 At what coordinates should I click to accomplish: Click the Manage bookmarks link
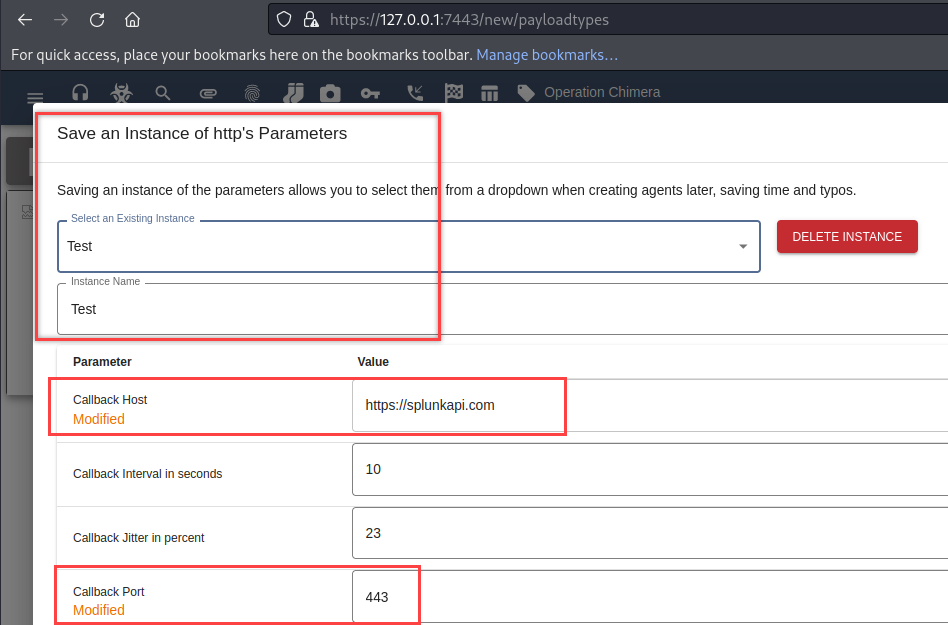(546, 54)
